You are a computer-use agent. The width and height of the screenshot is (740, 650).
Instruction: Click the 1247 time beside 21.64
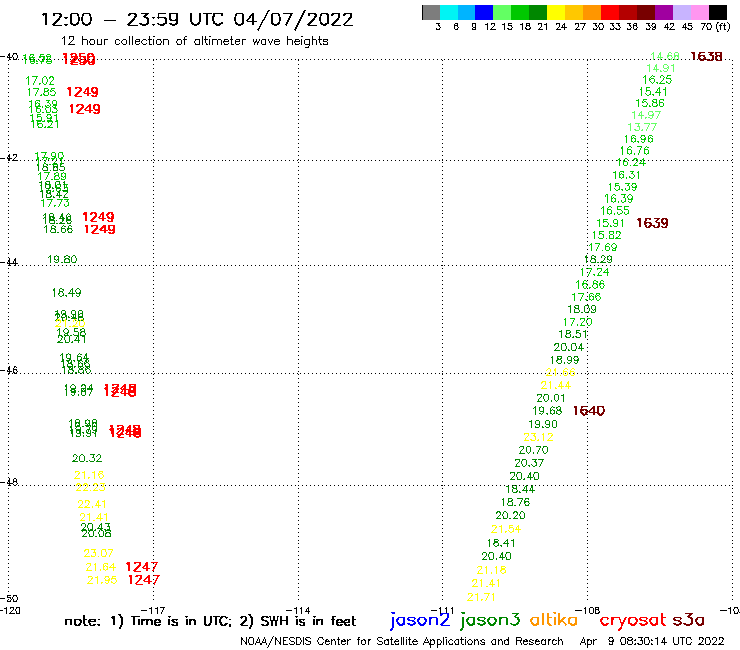pyautogui.click(x=142, y=566)
